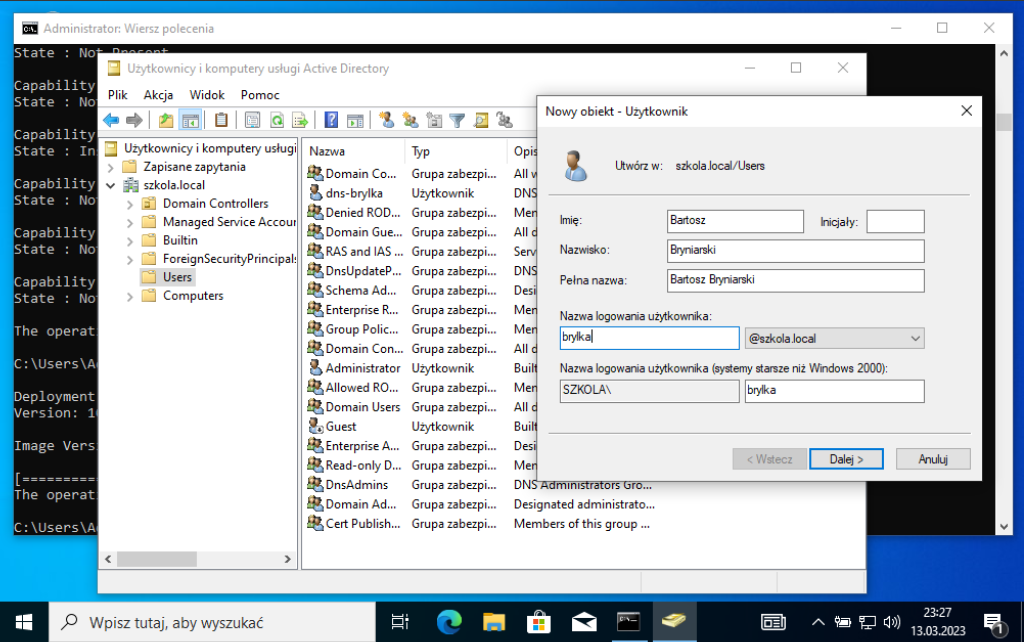Open the Pomoc menu
1024x642 pixels.
tap(260, 95)
